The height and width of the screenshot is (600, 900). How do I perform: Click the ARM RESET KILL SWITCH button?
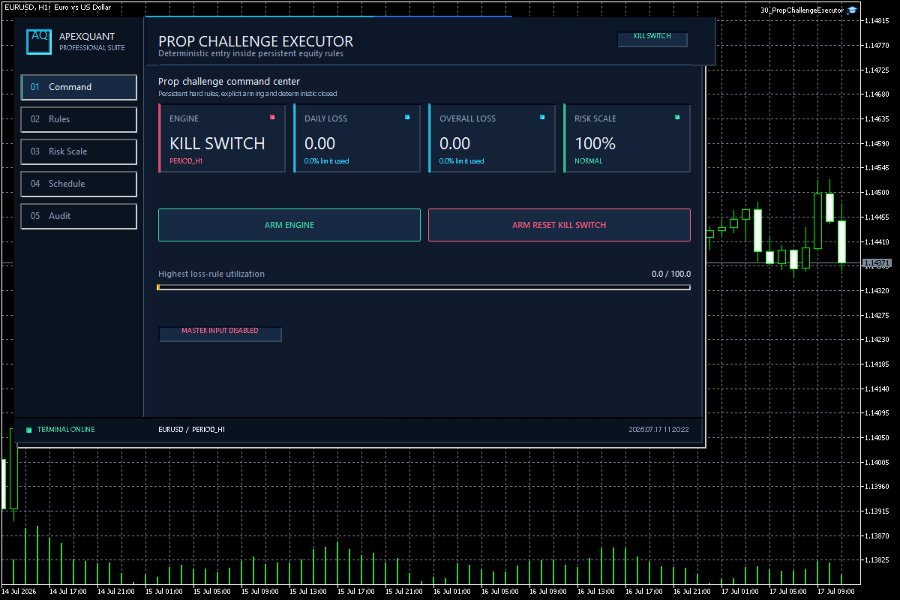[x=559, y=225]
